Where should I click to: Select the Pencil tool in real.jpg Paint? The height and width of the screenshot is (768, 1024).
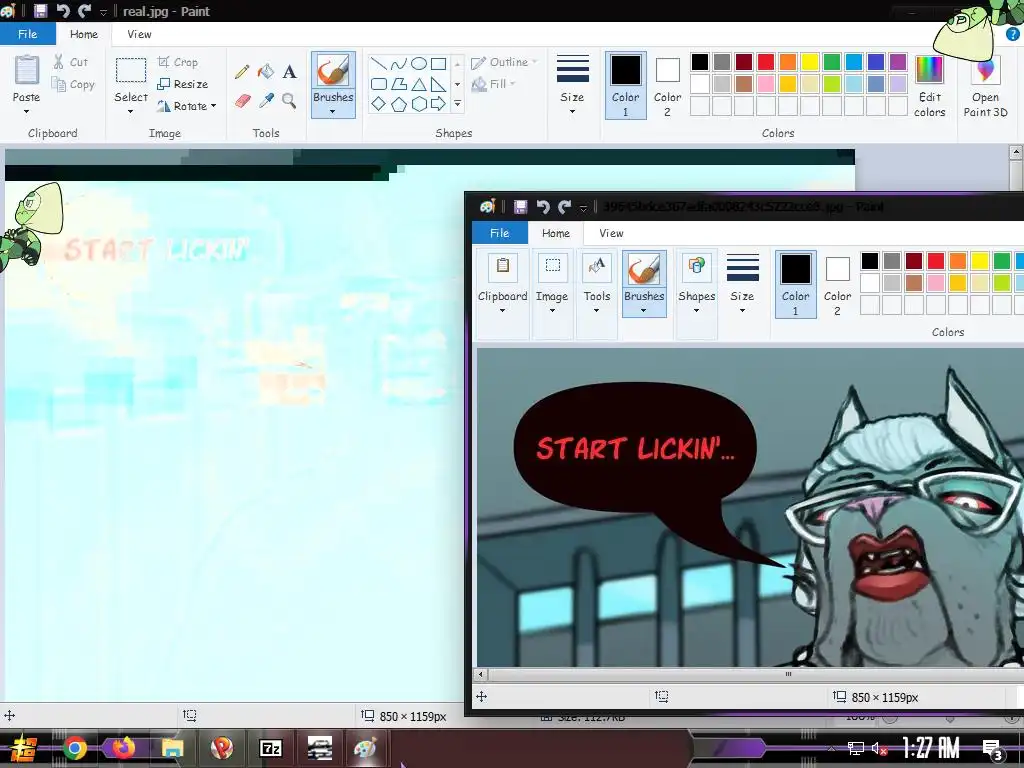[242, 71]
